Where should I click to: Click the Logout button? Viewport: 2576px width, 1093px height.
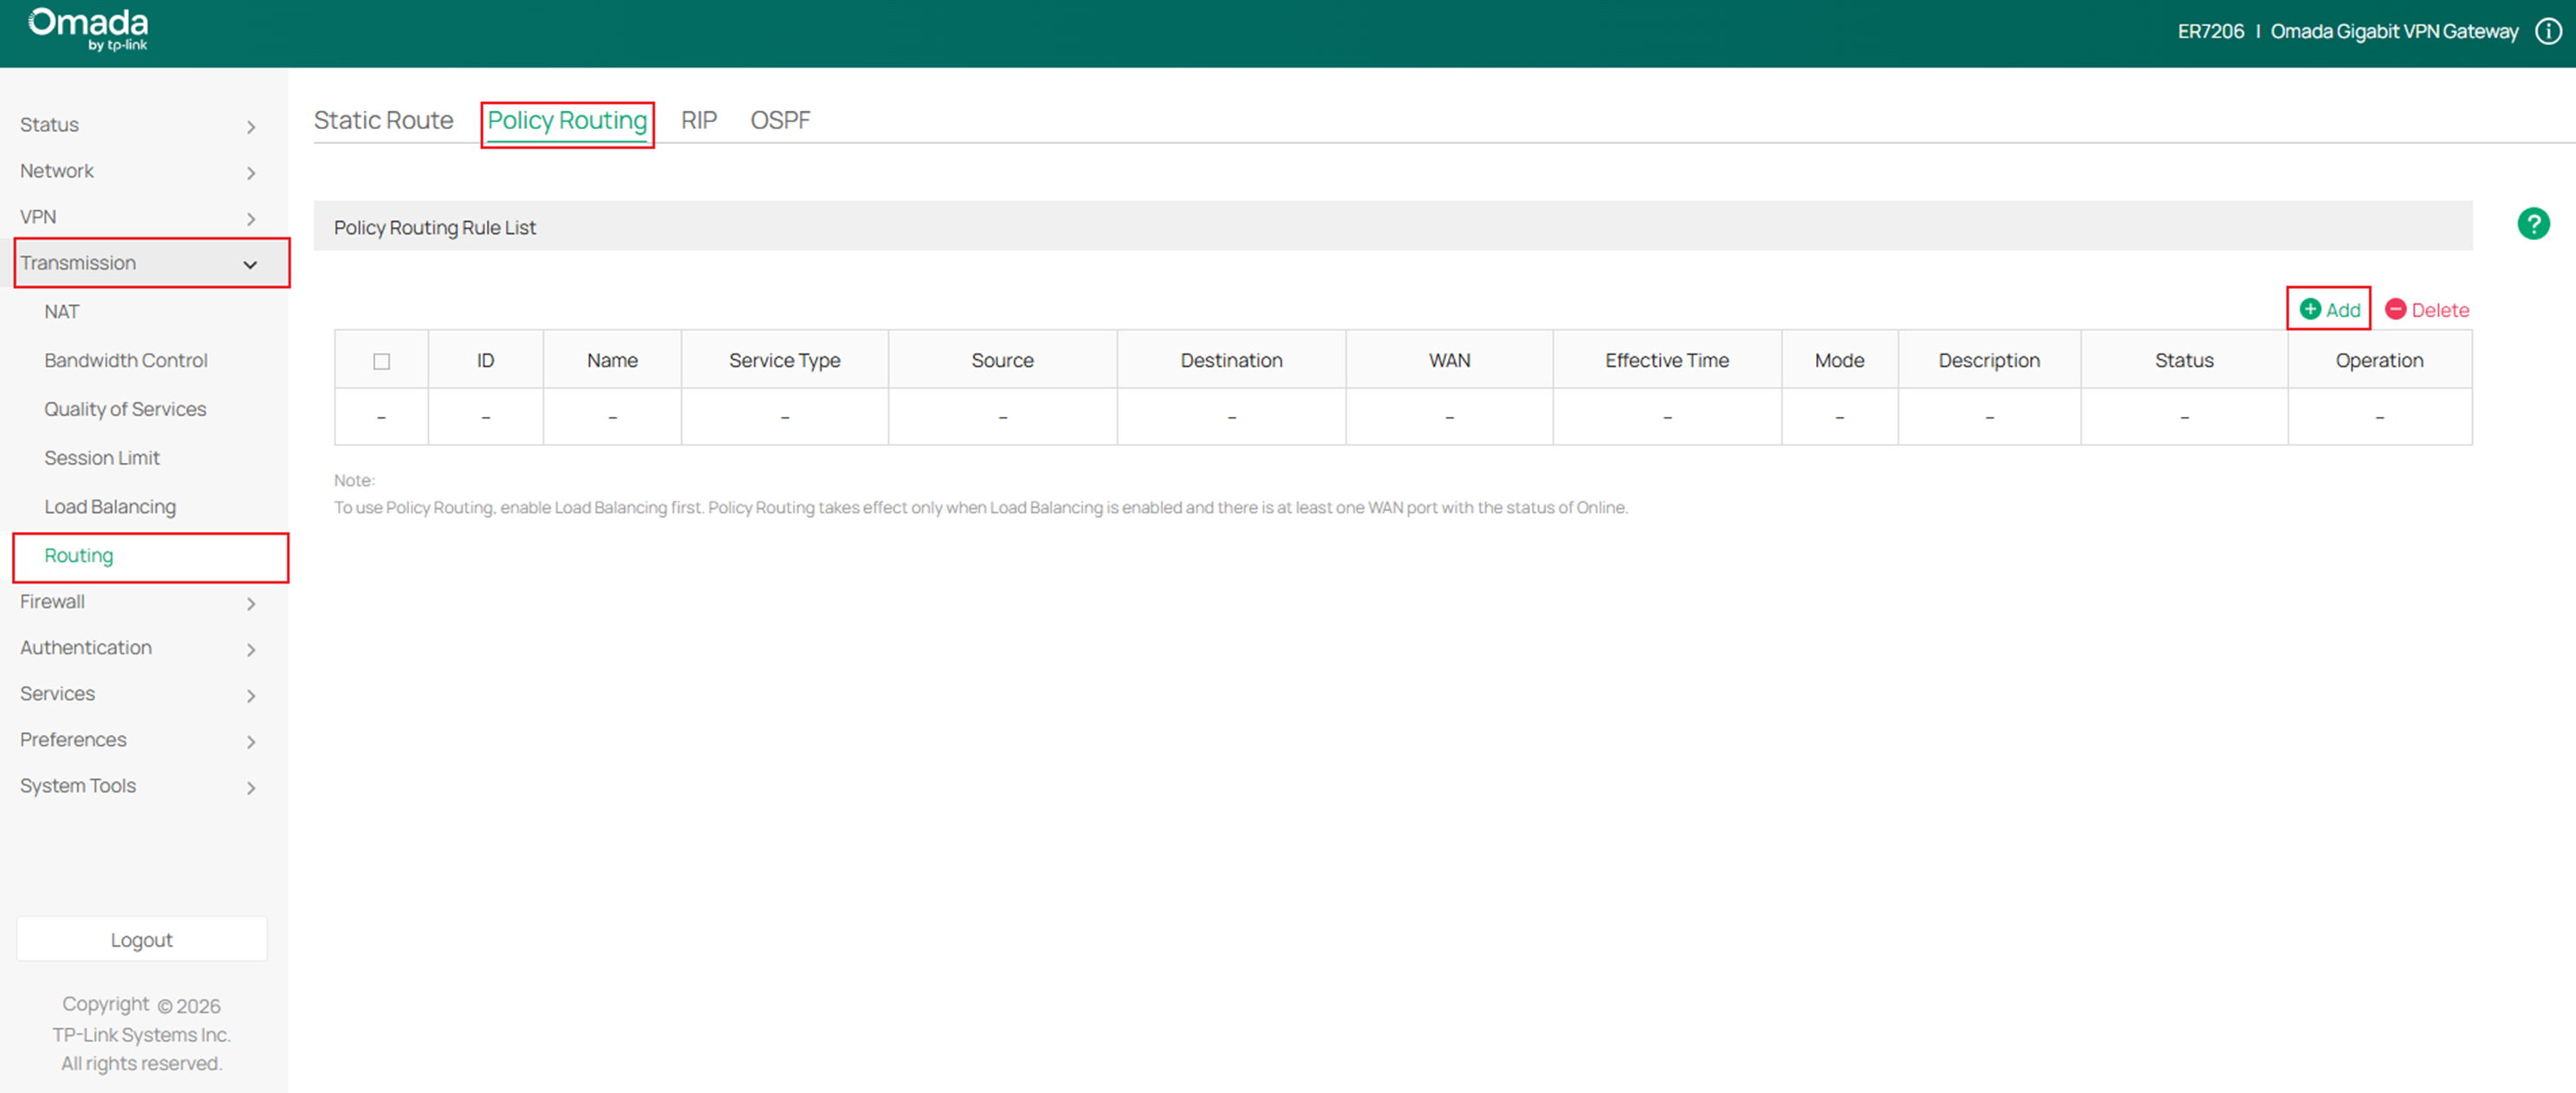point(141,939)
